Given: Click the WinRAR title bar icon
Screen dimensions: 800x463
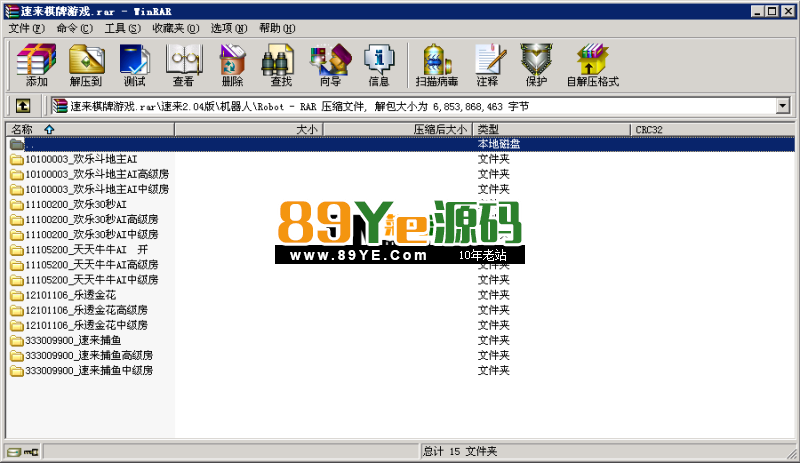Looking at the screenshot, I should 11,11.
